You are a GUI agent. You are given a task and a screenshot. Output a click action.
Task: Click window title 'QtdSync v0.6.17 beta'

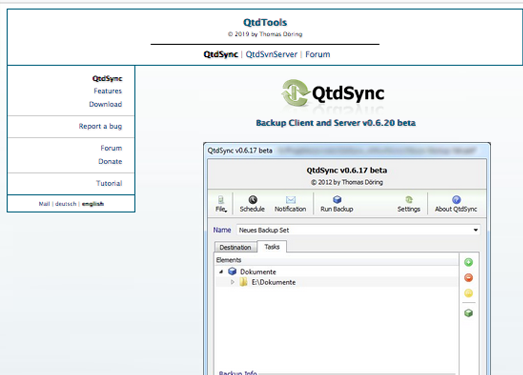click(240, 150)
